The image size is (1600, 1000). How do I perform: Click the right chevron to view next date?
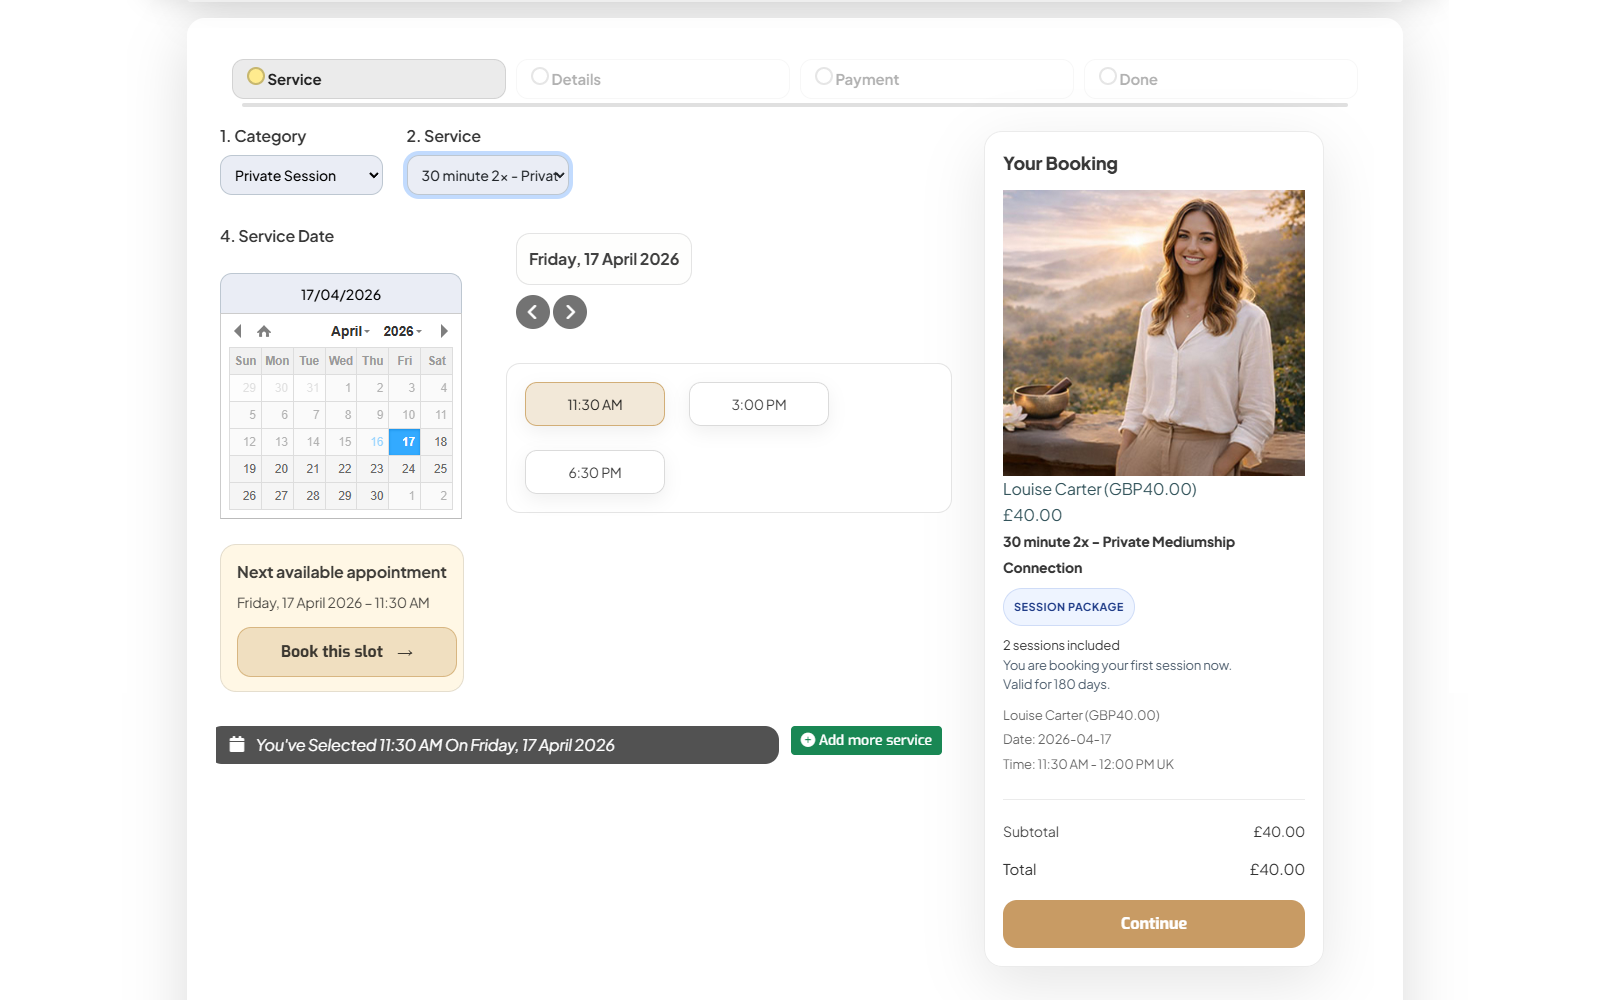pyautogui.click(x=570, y=311)
